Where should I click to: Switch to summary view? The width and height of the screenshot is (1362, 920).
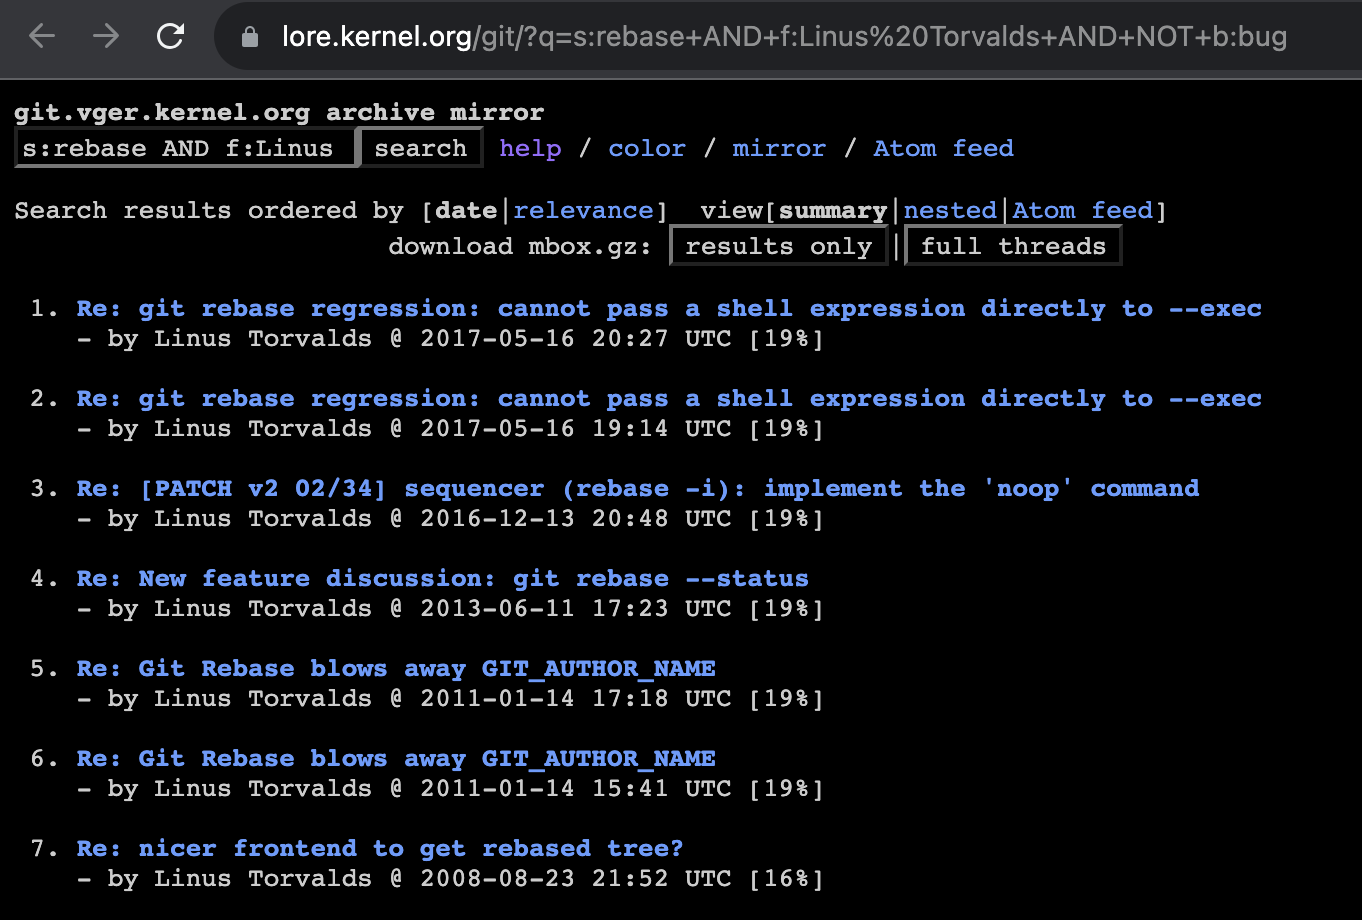tap(833, 210)
